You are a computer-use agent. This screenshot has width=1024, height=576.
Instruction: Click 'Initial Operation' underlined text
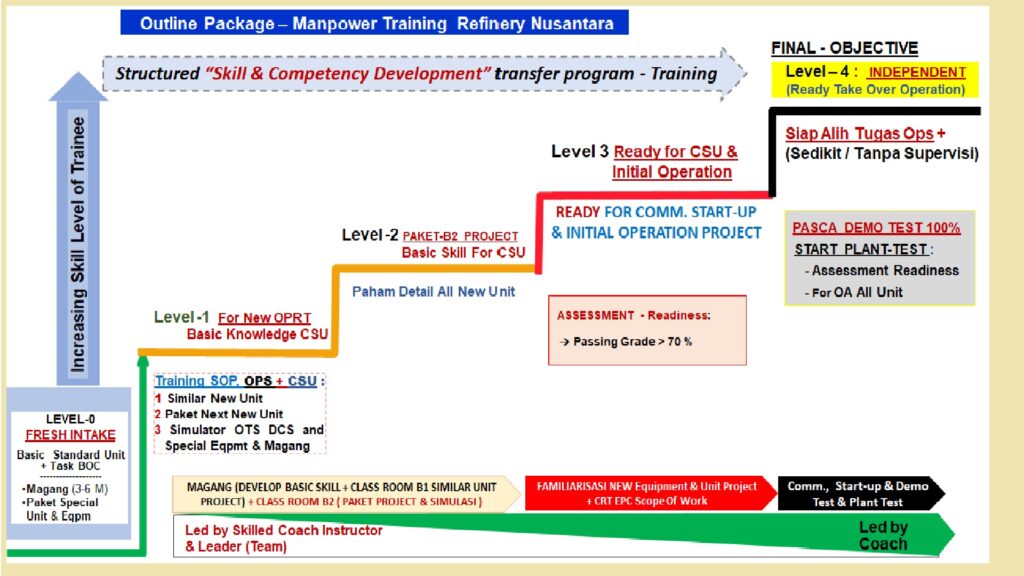coord(671,172)
